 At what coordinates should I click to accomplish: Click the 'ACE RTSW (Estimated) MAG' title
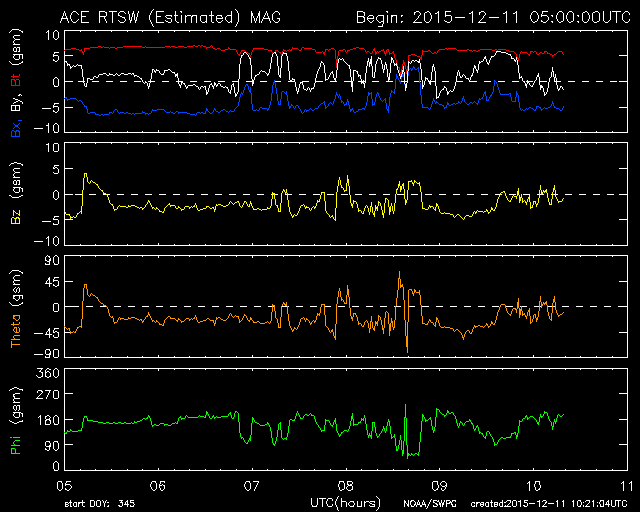(x=170, y=18)
